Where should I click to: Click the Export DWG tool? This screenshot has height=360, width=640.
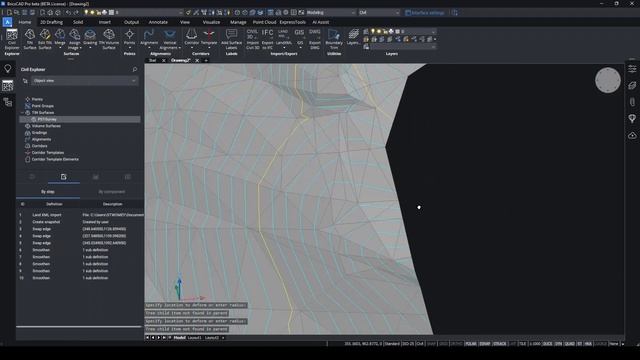pyautogui.click(x=315, y=39)
